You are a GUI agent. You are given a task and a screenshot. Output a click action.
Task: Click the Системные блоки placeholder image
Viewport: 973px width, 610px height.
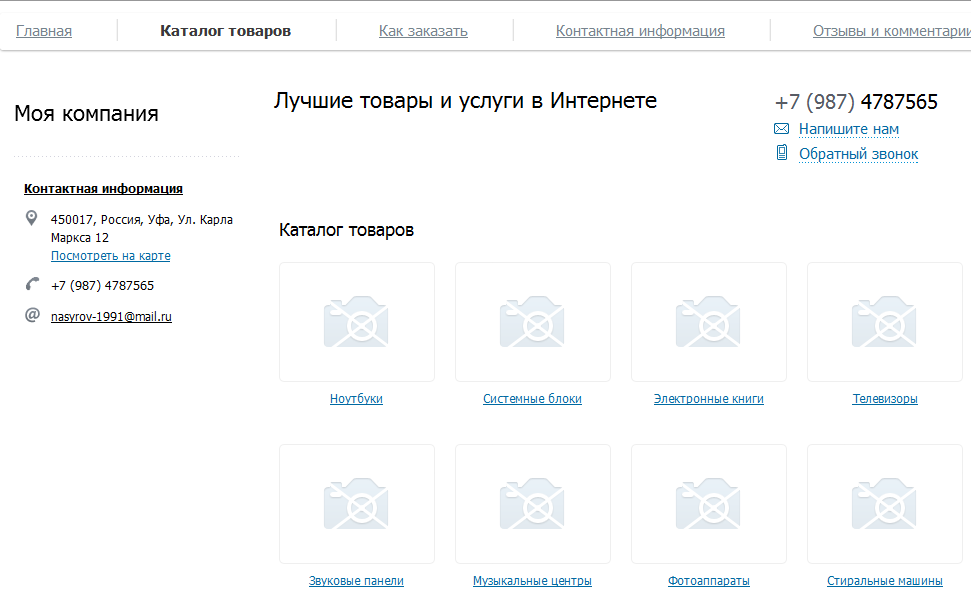(533, 321)
